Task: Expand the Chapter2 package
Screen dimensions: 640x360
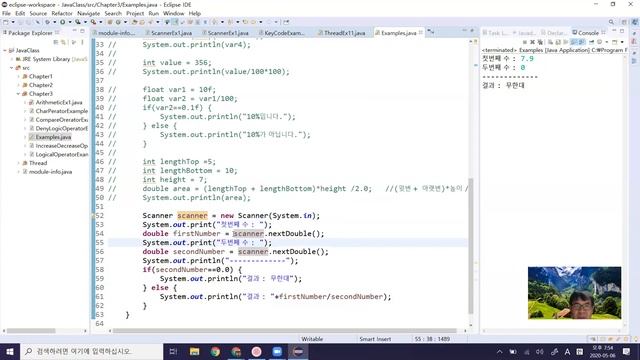Action: click(18, 85)
